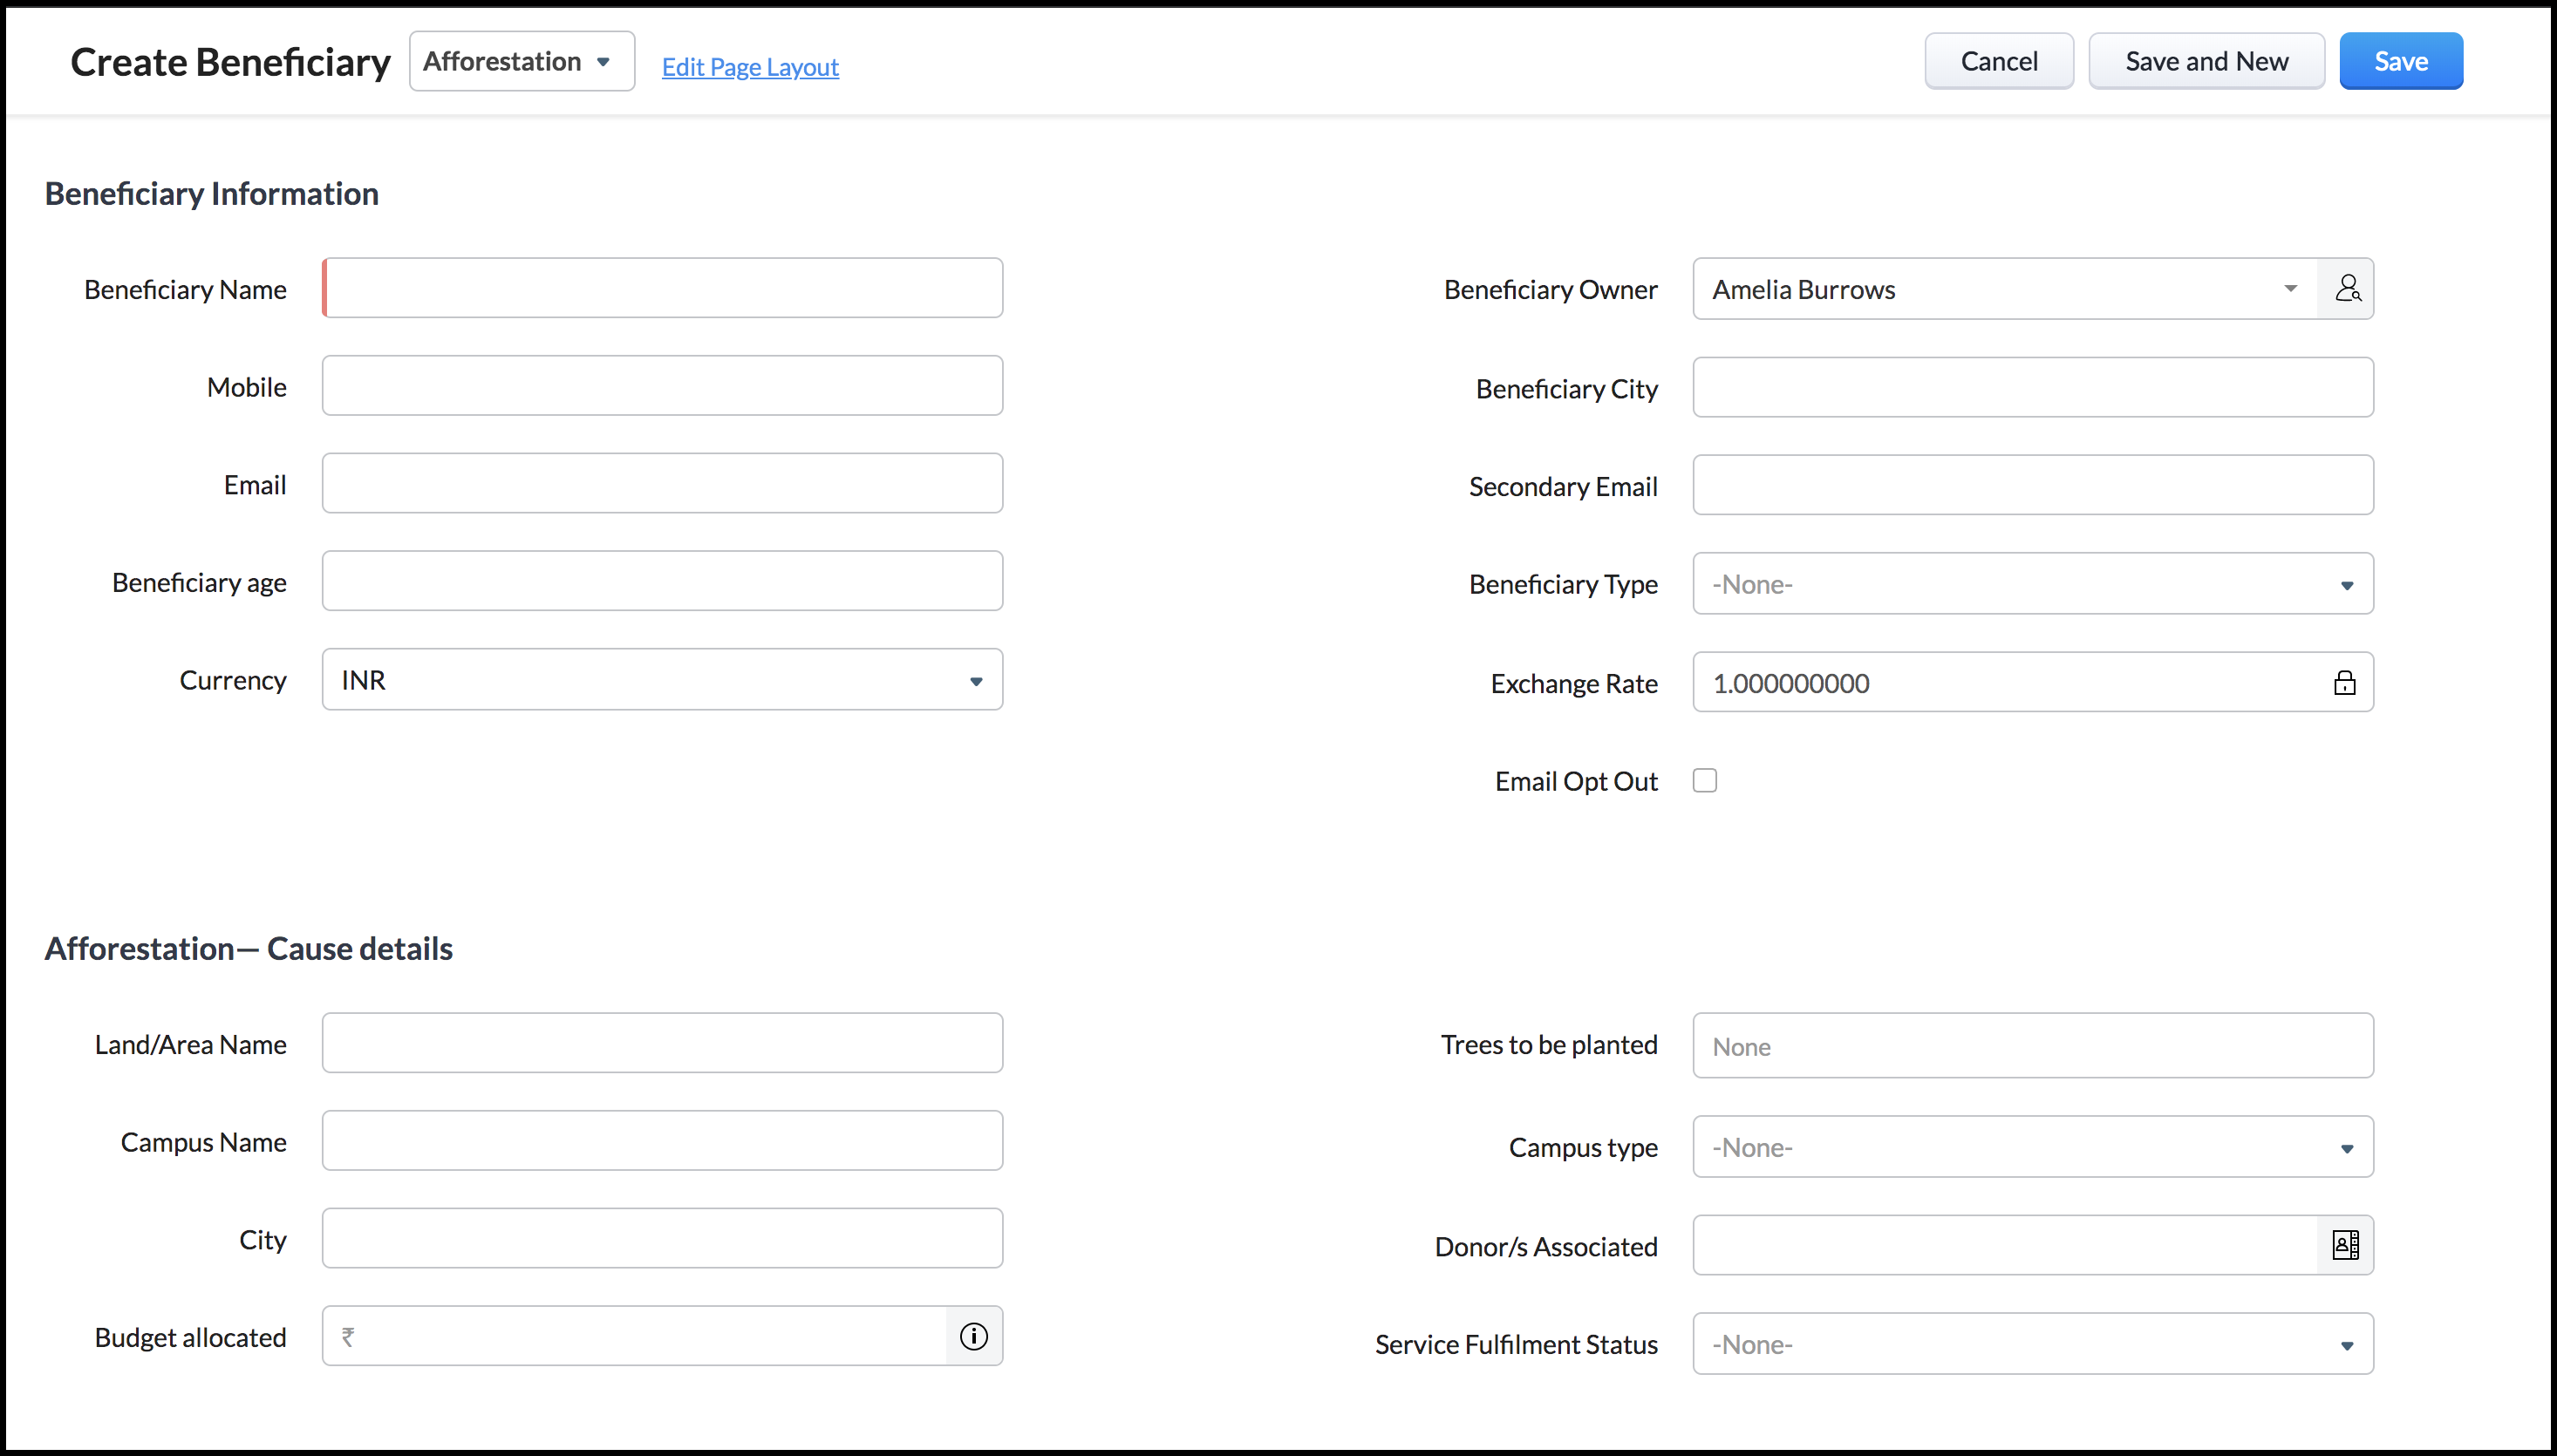Expand the Campus type dropdown

coord(2032,1147)
